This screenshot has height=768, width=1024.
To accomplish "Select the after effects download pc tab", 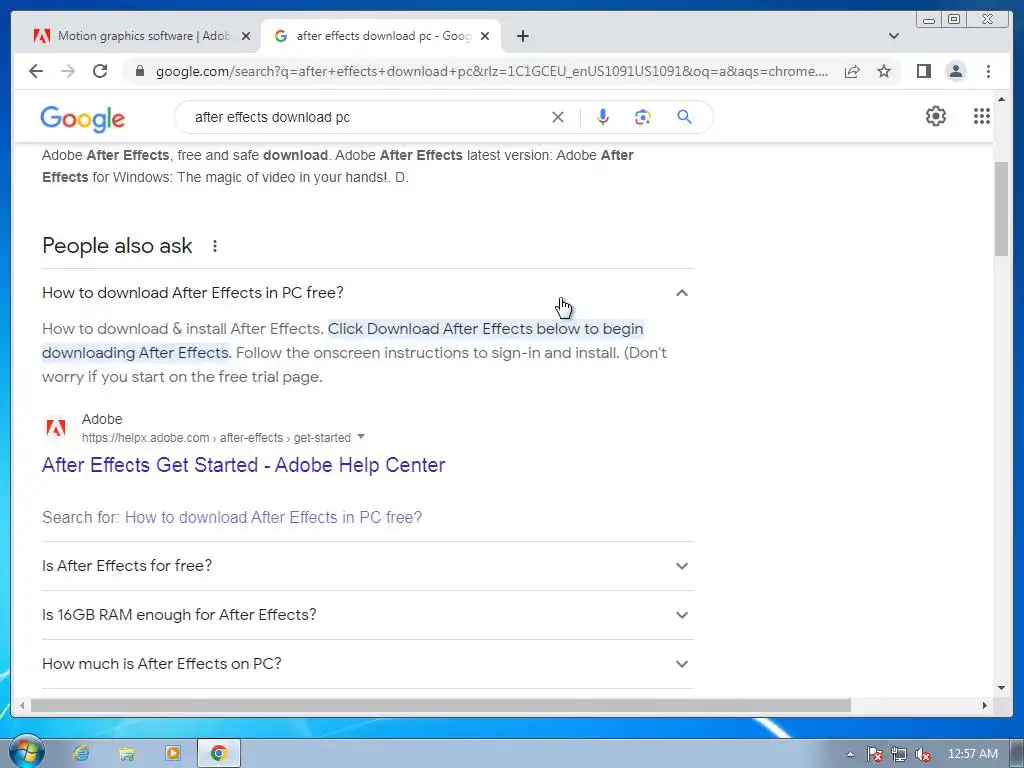I will (381, 36).
